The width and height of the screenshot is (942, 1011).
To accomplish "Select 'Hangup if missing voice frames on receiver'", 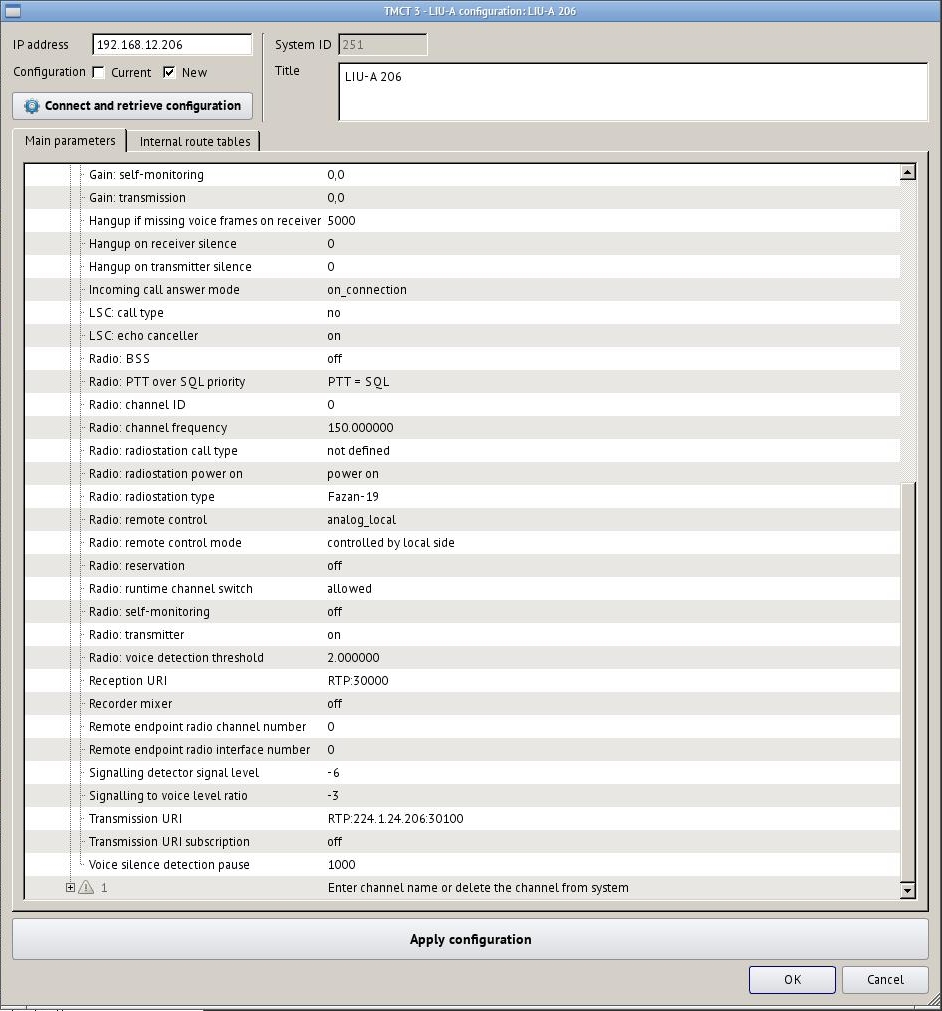I will (462, 221).
